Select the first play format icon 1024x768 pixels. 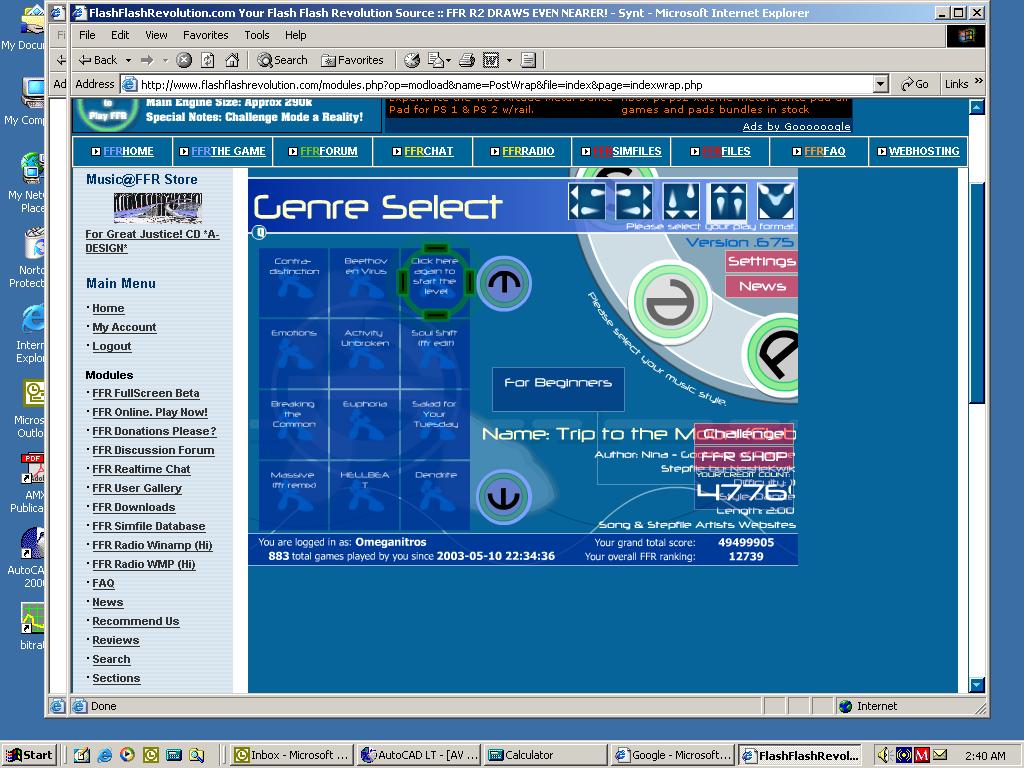pyautogui.click(x=586, y=200)
